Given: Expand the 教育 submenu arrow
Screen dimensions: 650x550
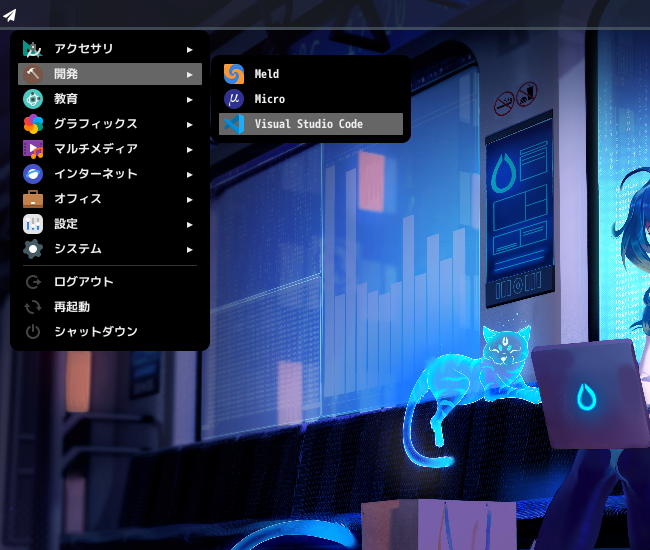Looking at the screenshot, I should pyautogui.click(x=189, y=99).
